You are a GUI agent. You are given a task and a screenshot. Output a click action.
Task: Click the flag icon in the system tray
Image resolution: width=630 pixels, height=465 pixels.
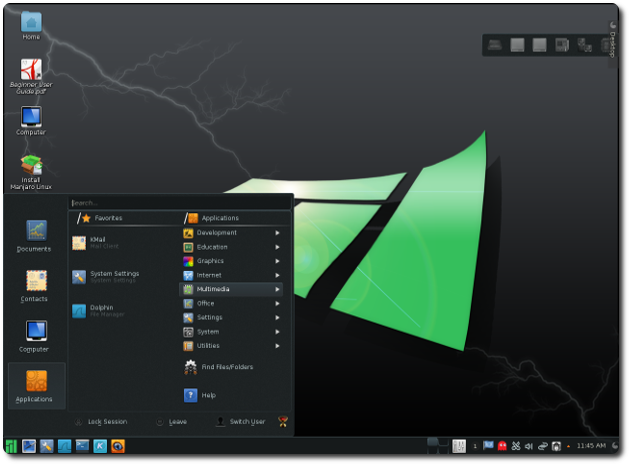[x=488, y=445]
